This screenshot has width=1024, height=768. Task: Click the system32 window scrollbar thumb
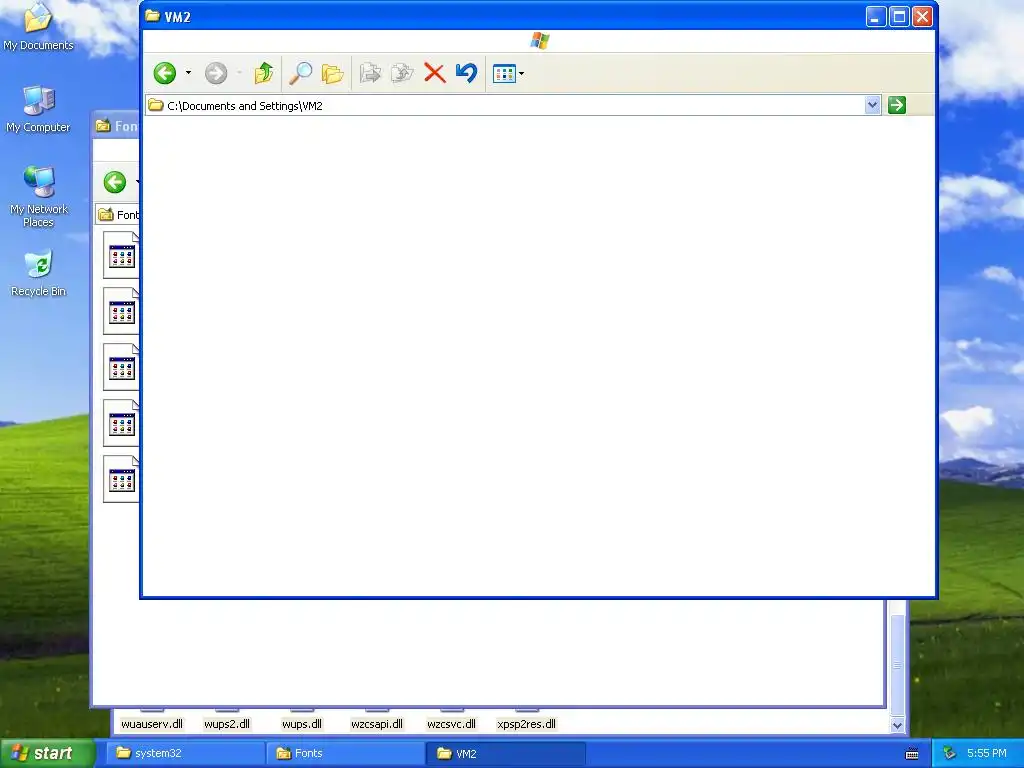click(x=897, y=665)
